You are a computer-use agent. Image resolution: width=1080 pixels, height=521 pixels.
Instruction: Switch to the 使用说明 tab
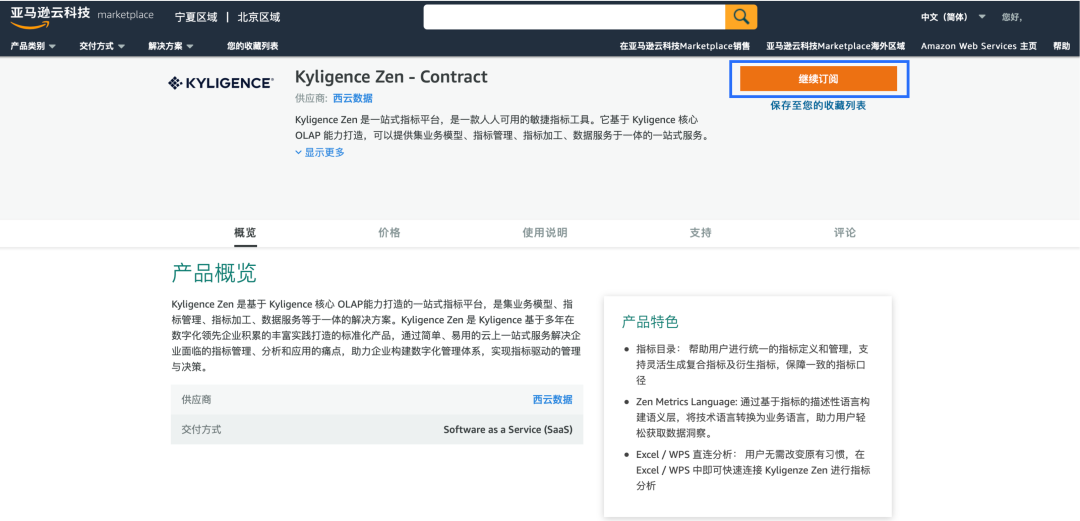tap(545, 232)
